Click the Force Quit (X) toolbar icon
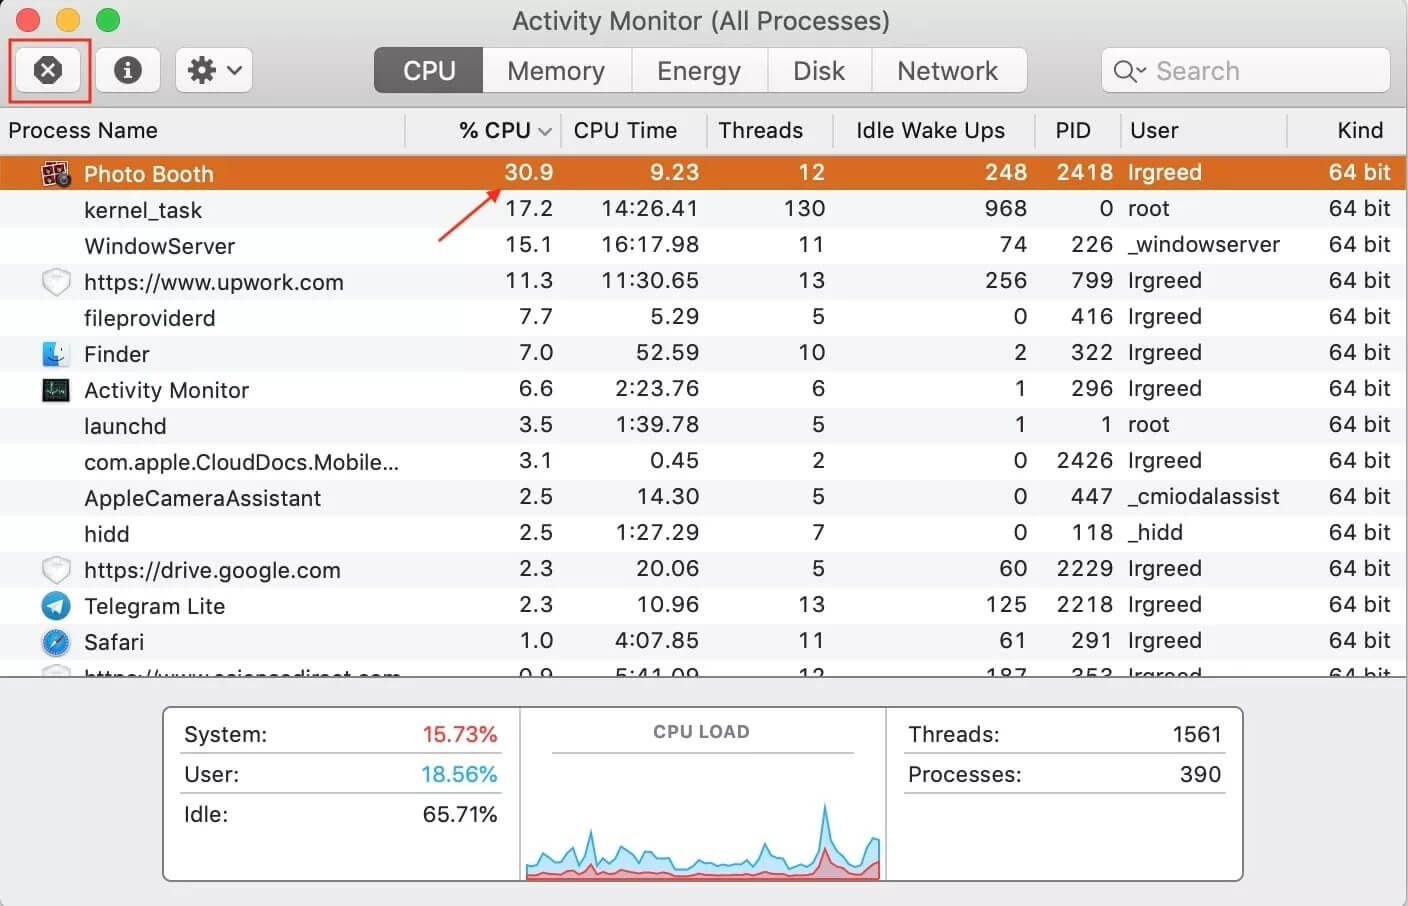 47,70
